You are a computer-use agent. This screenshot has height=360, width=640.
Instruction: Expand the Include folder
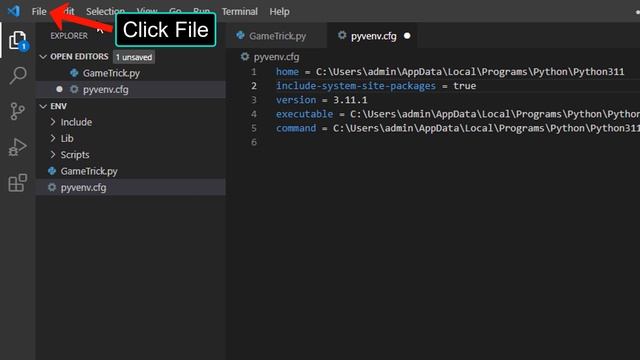point(53,122)
